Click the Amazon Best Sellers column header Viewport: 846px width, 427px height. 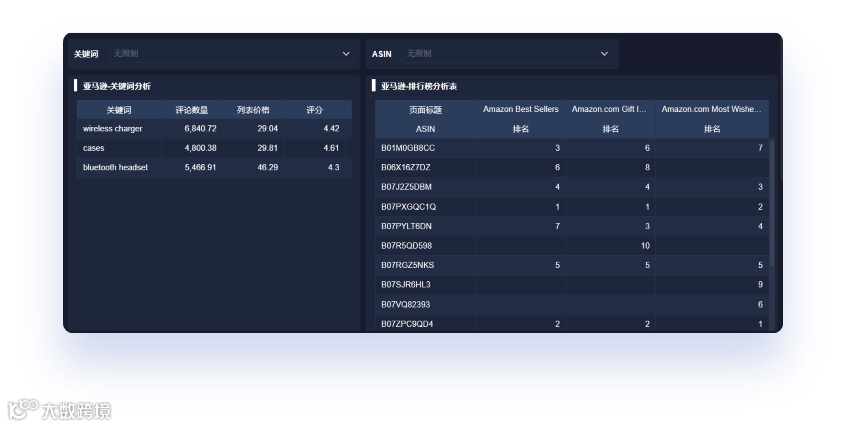click(521, 109)
